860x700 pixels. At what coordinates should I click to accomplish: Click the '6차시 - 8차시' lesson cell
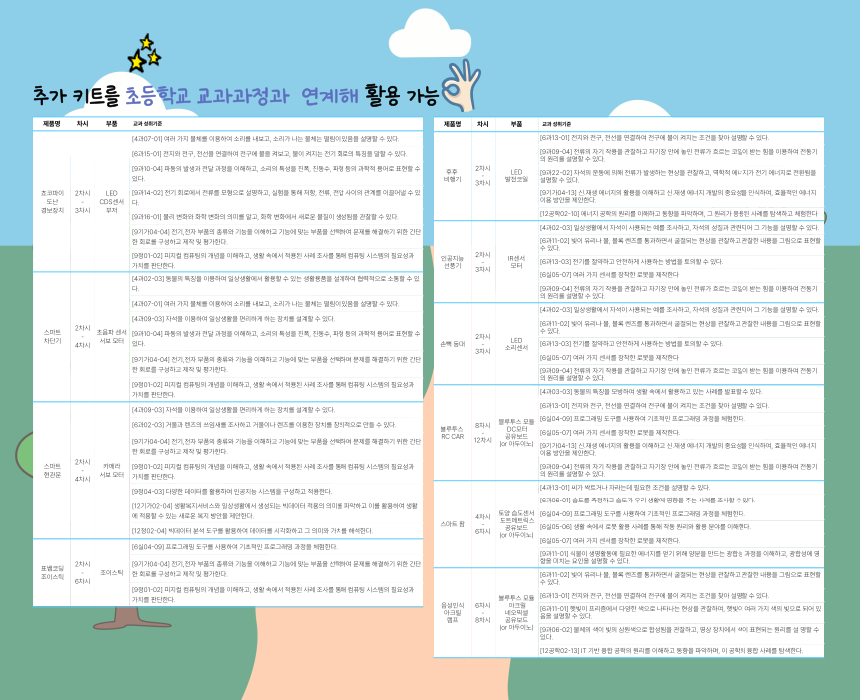point(483,612)
